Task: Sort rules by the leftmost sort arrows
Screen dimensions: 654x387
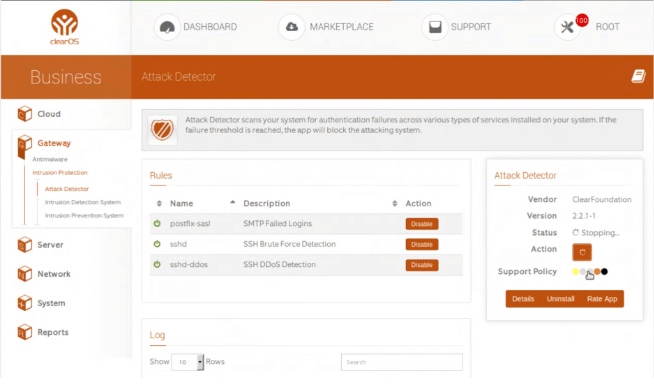Action: (x=159, y=204)
